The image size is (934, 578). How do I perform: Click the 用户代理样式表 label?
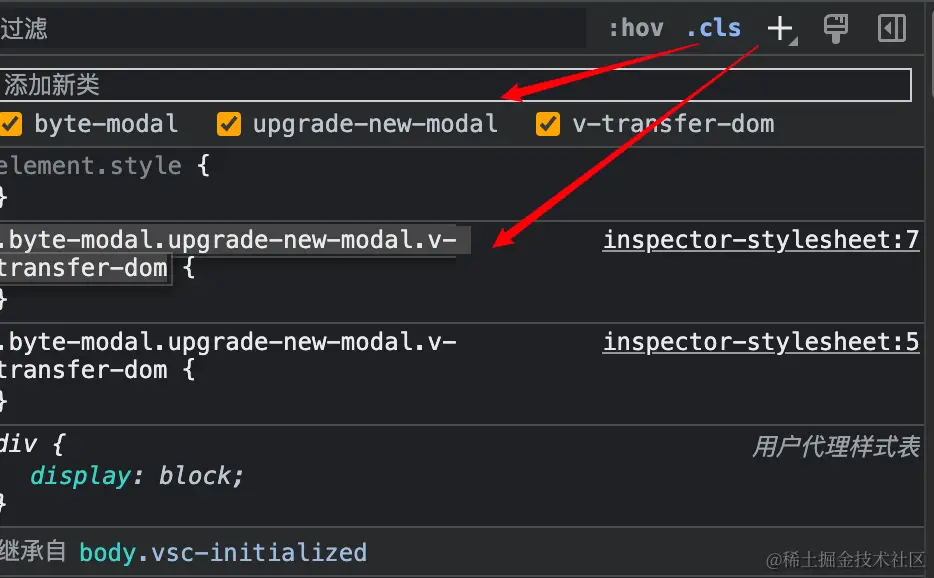(x=836, y=446)
